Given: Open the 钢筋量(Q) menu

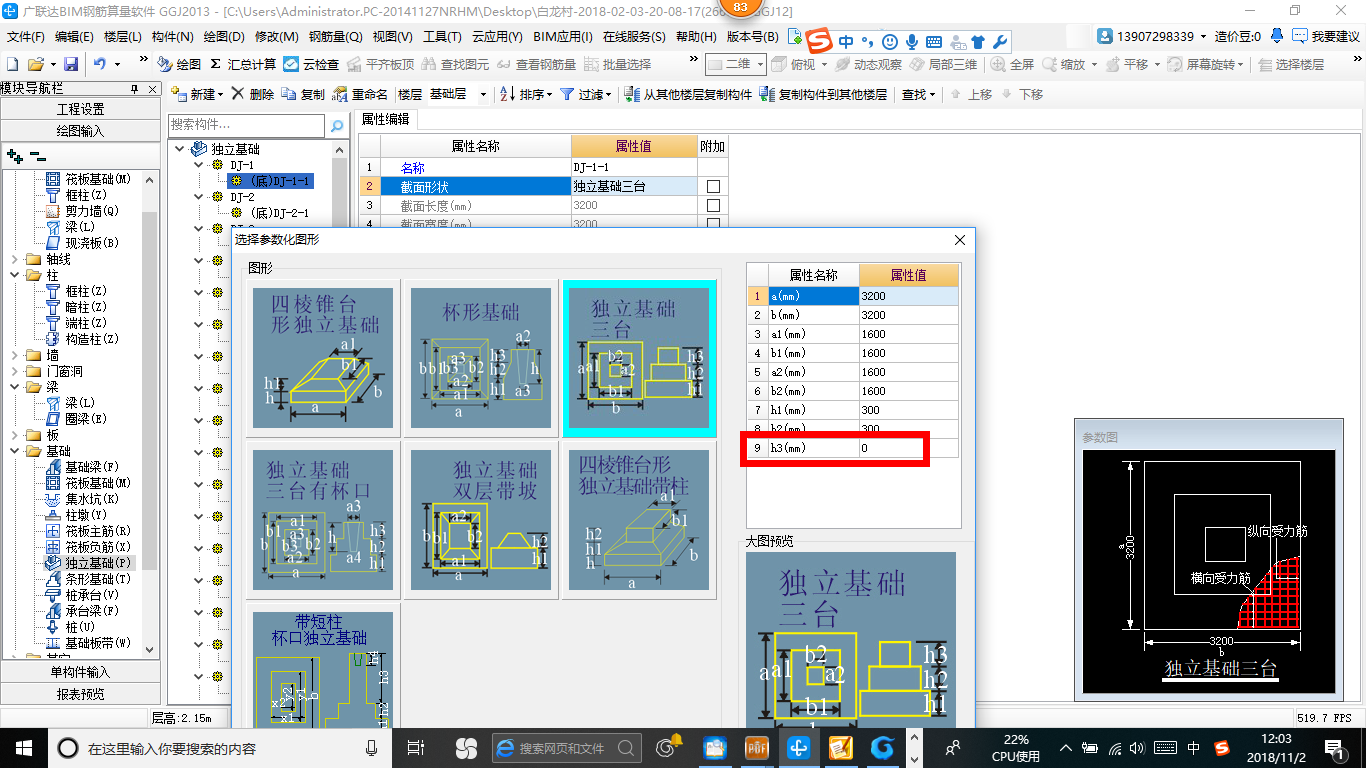Looking at the screenshot, I should tap(335, 37).
